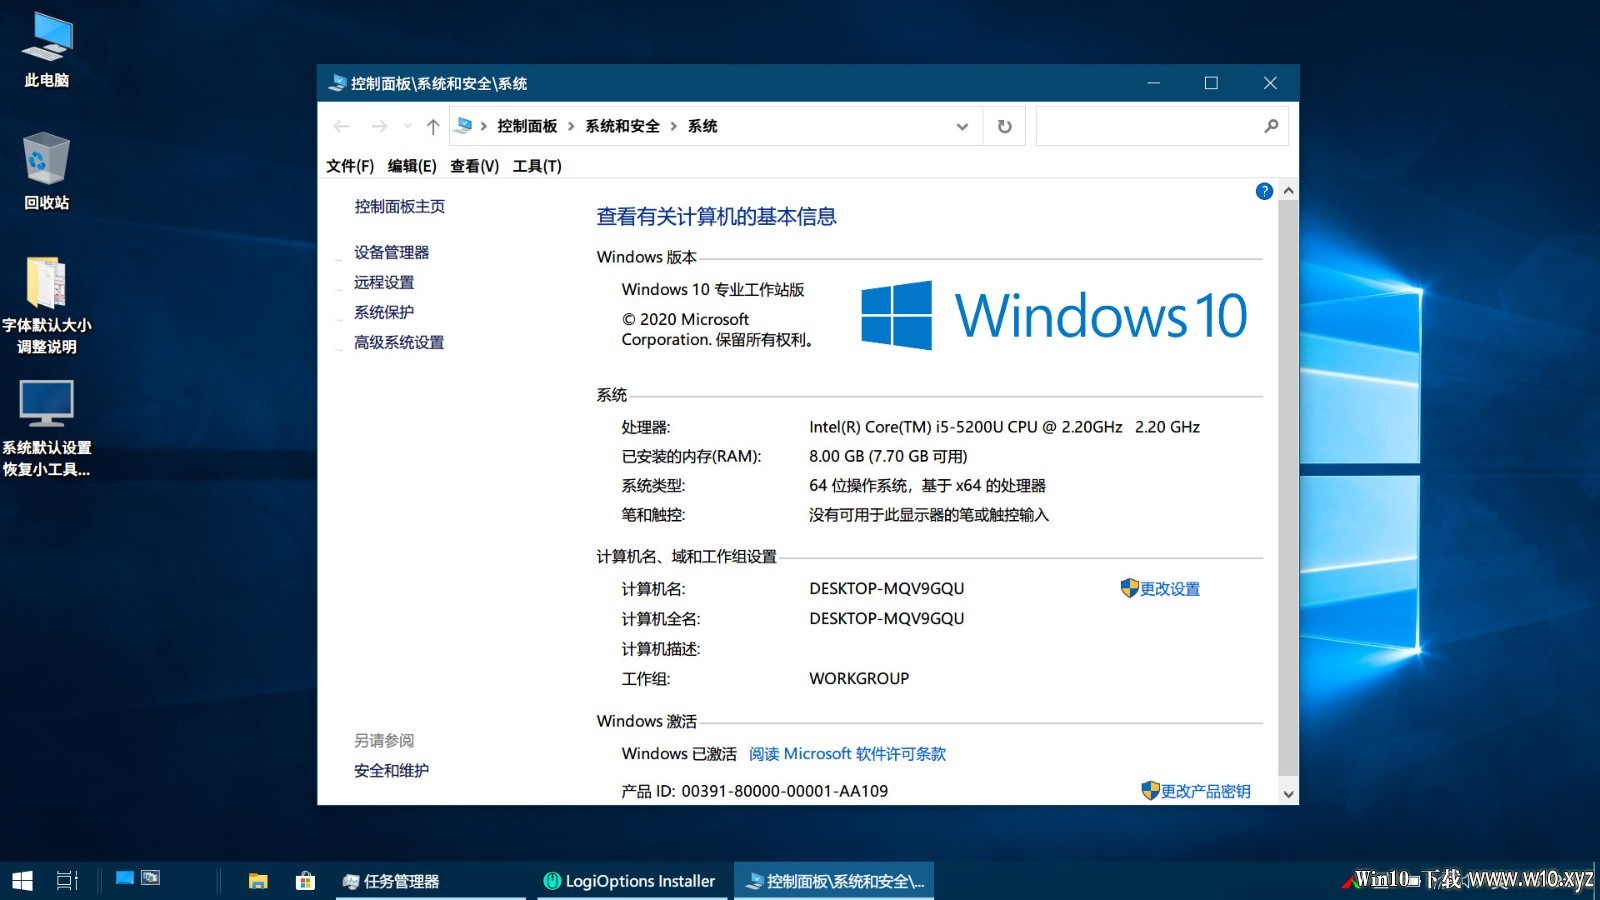1600x900 pixels.
Task: Switch to 任务管理器 taskbar button
Action: click(430, 881)
